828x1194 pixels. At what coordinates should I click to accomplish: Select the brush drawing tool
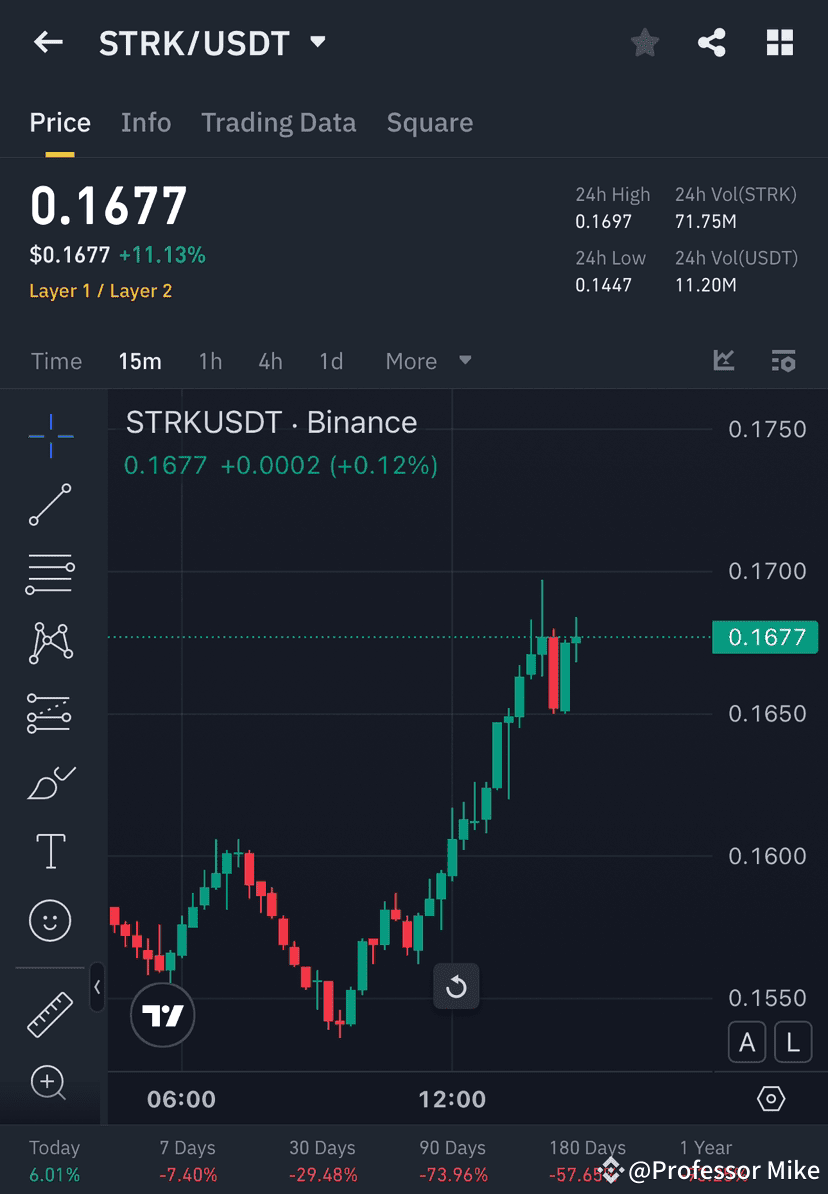[50, 783]
